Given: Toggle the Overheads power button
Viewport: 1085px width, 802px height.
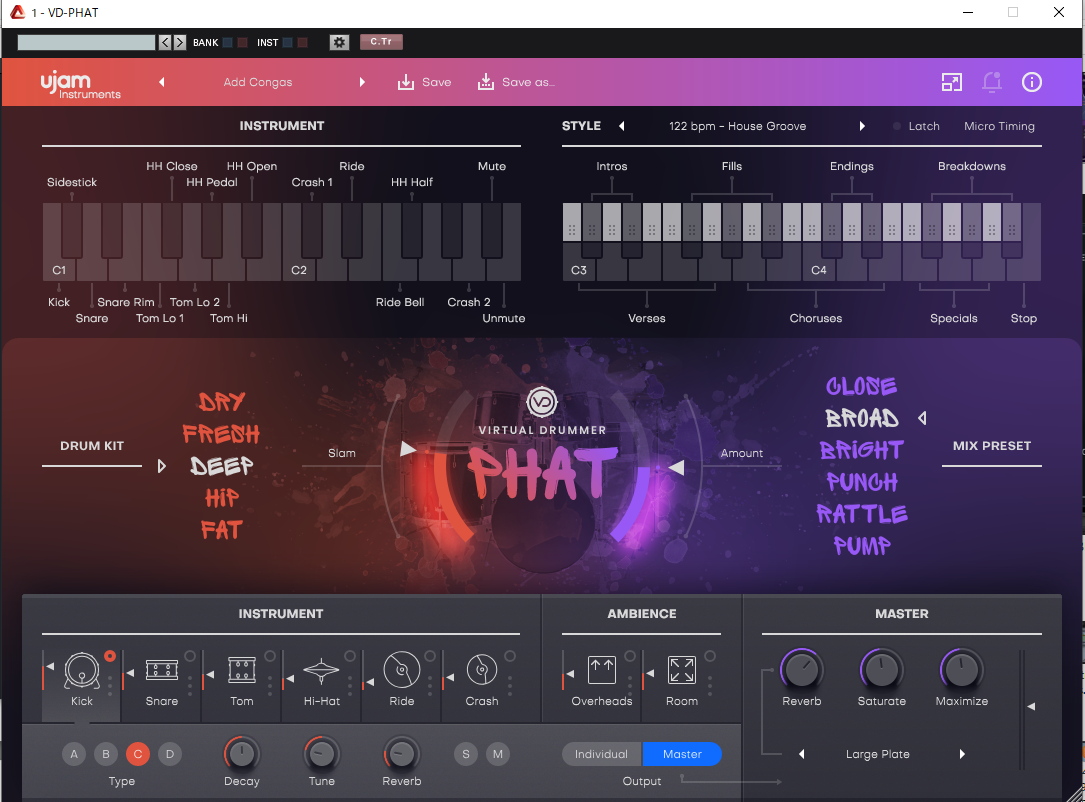Looking at the screenshot, I should tap(630, 656).
